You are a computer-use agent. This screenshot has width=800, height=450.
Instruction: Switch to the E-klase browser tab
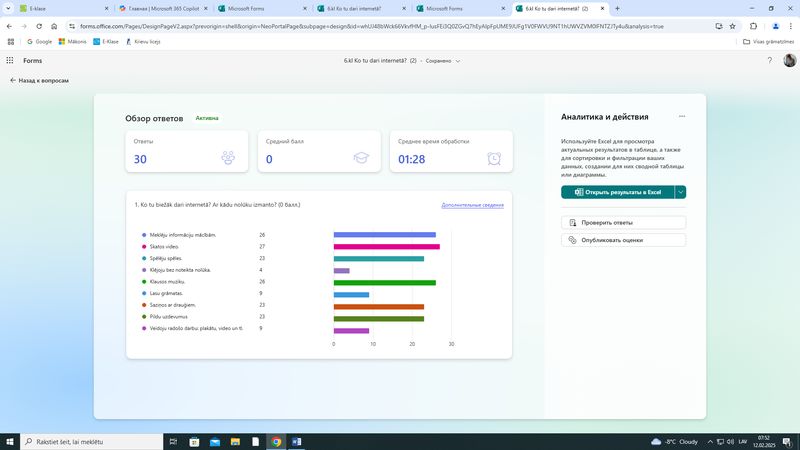[48, 8]
